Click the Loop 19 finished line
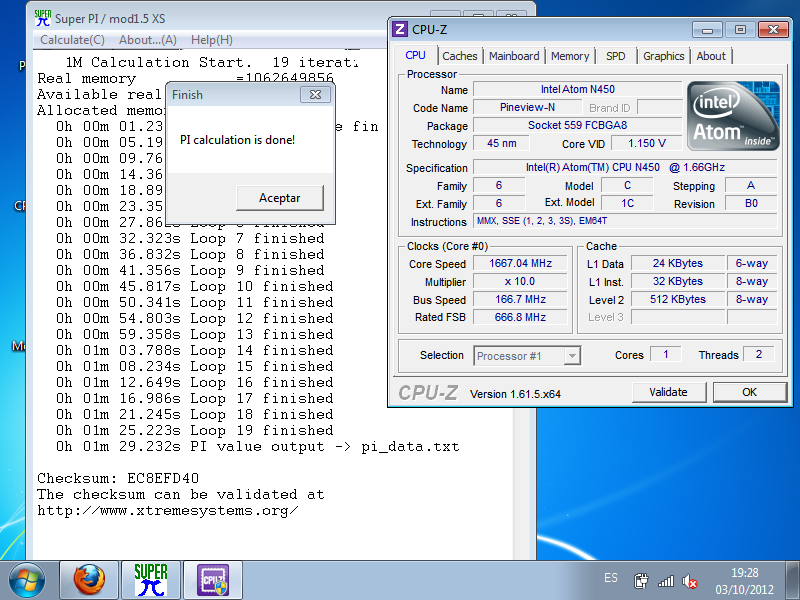The image size is (800, 600). 195,430
